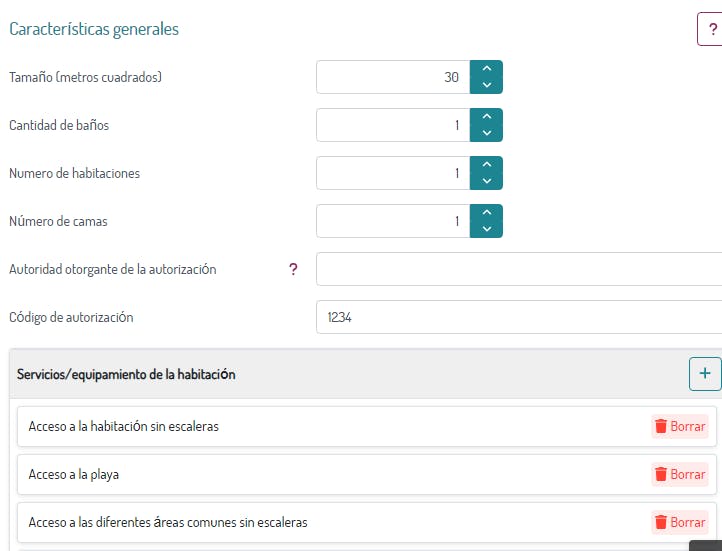Decrease Cantidad de baños value

487,133
